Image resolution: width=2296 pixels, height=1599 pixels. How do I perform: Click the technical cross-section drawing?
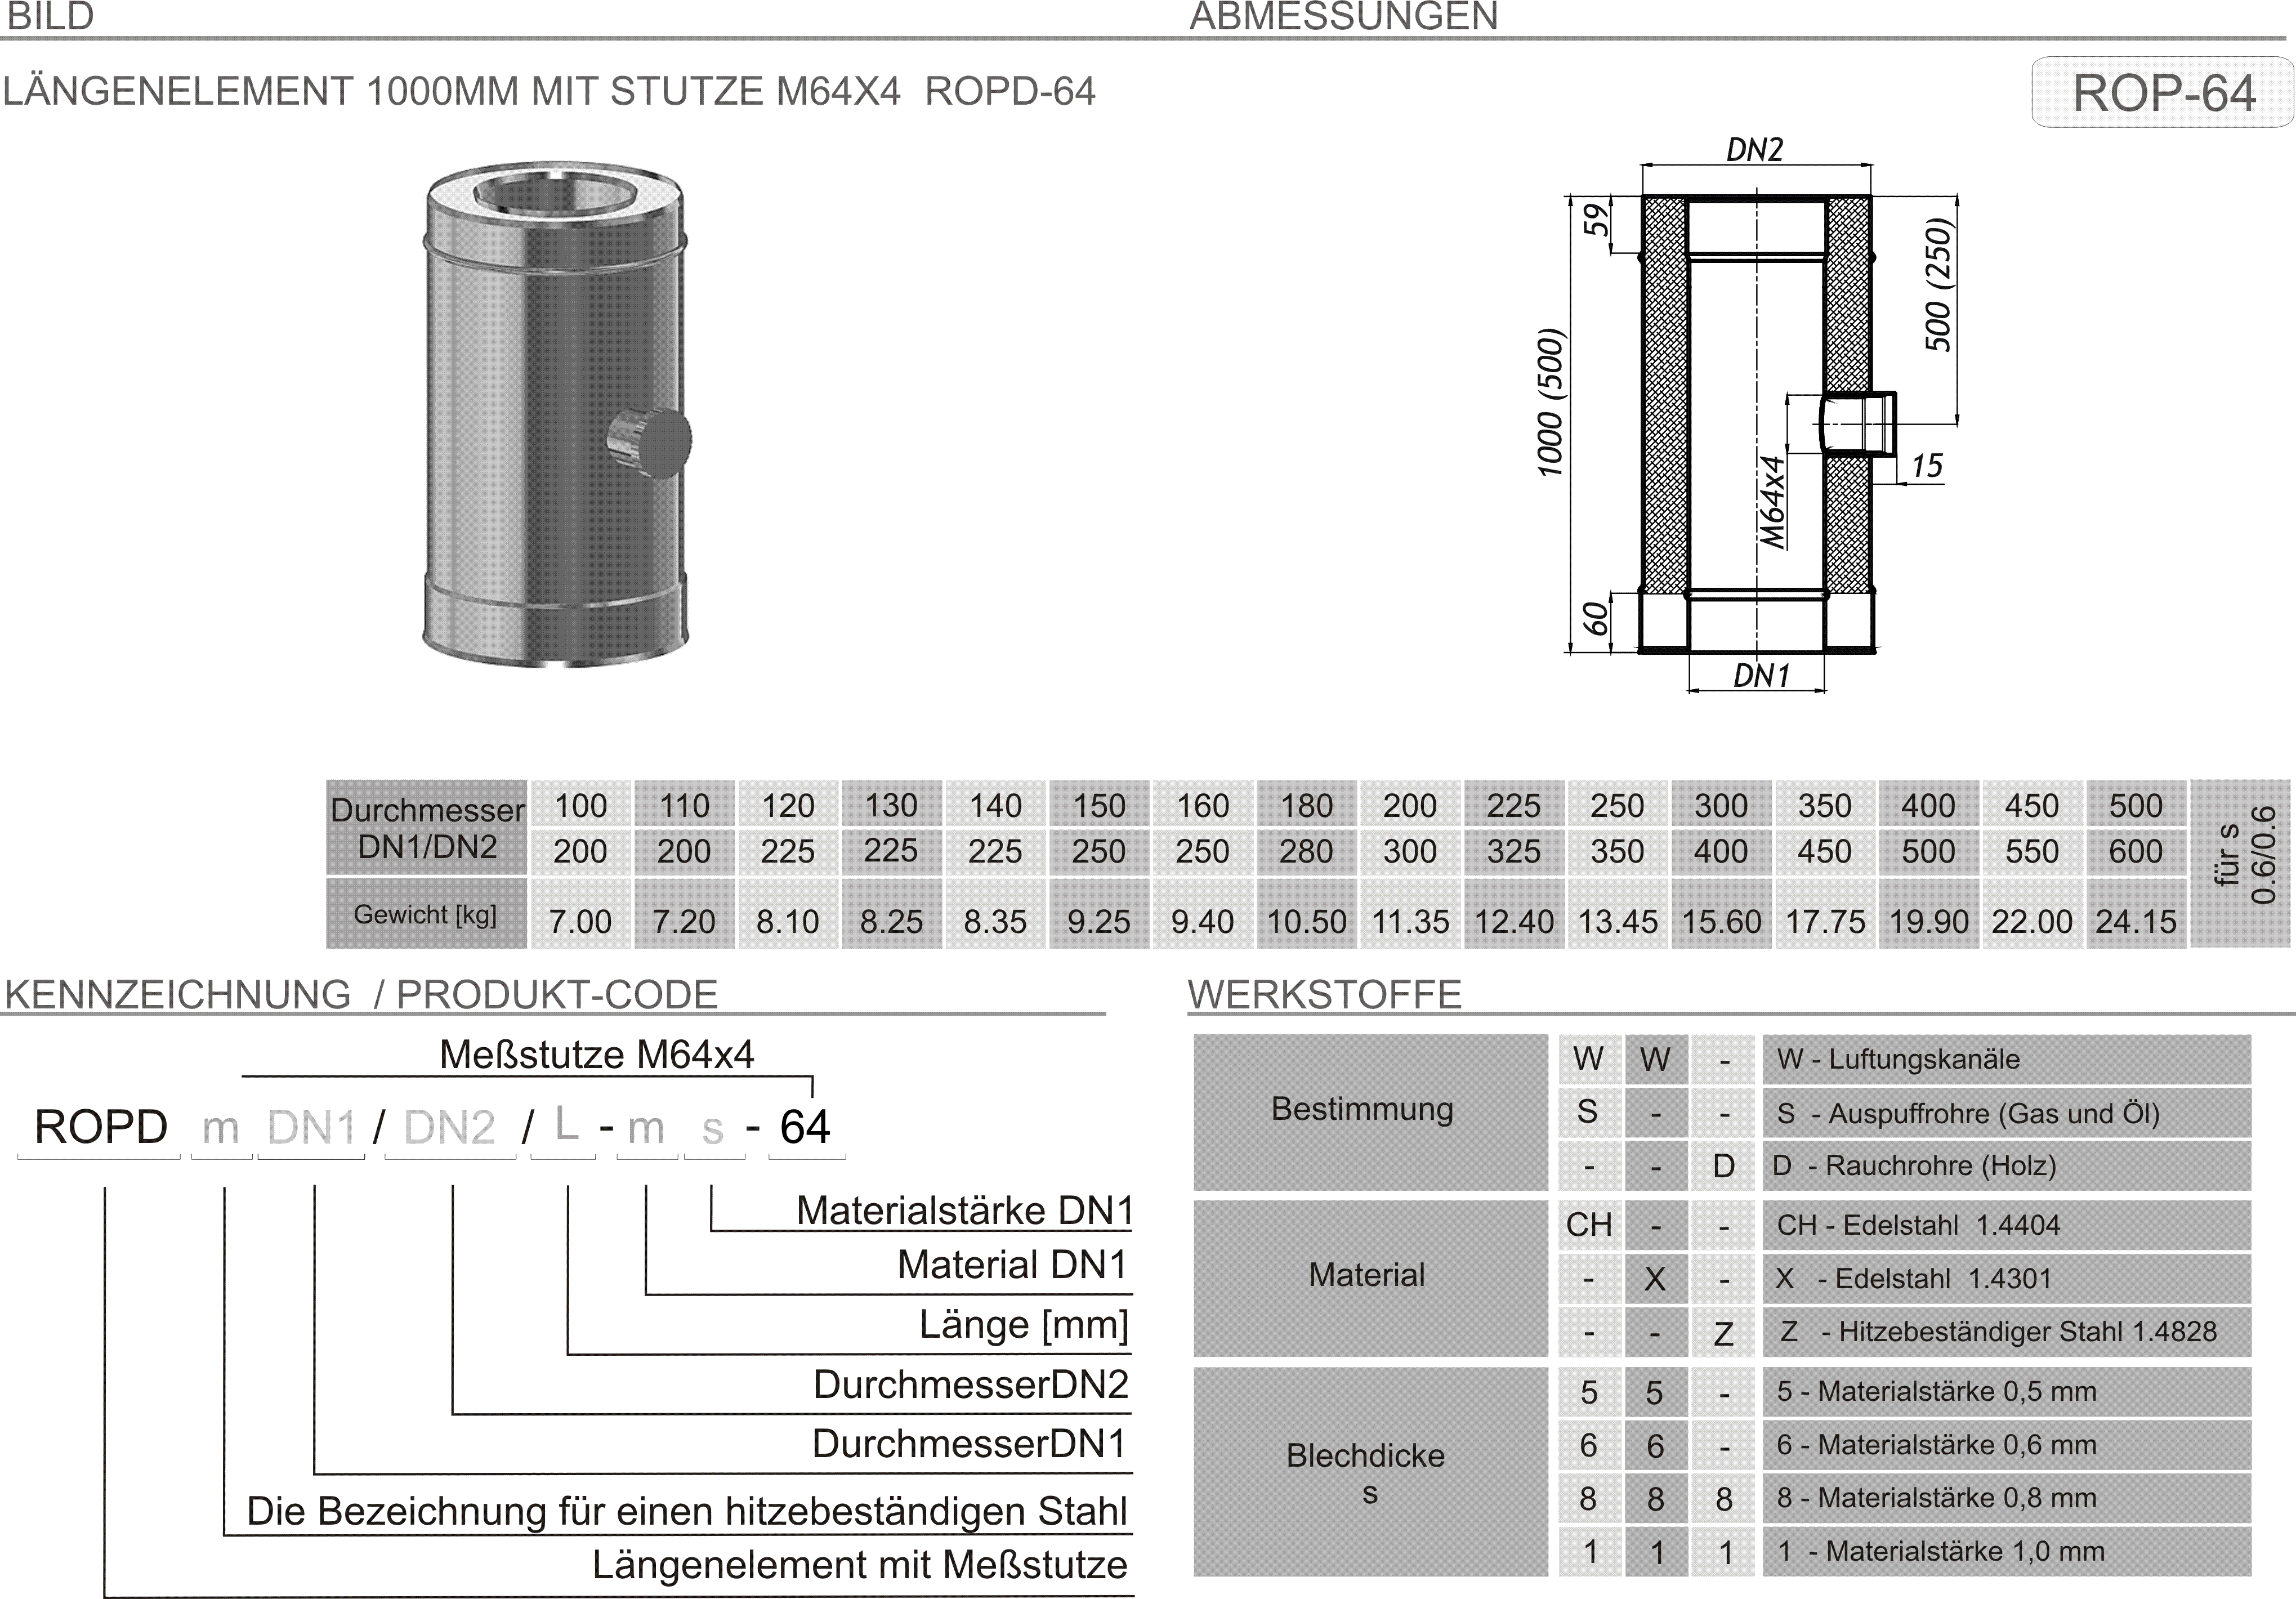click(1750, 415)
